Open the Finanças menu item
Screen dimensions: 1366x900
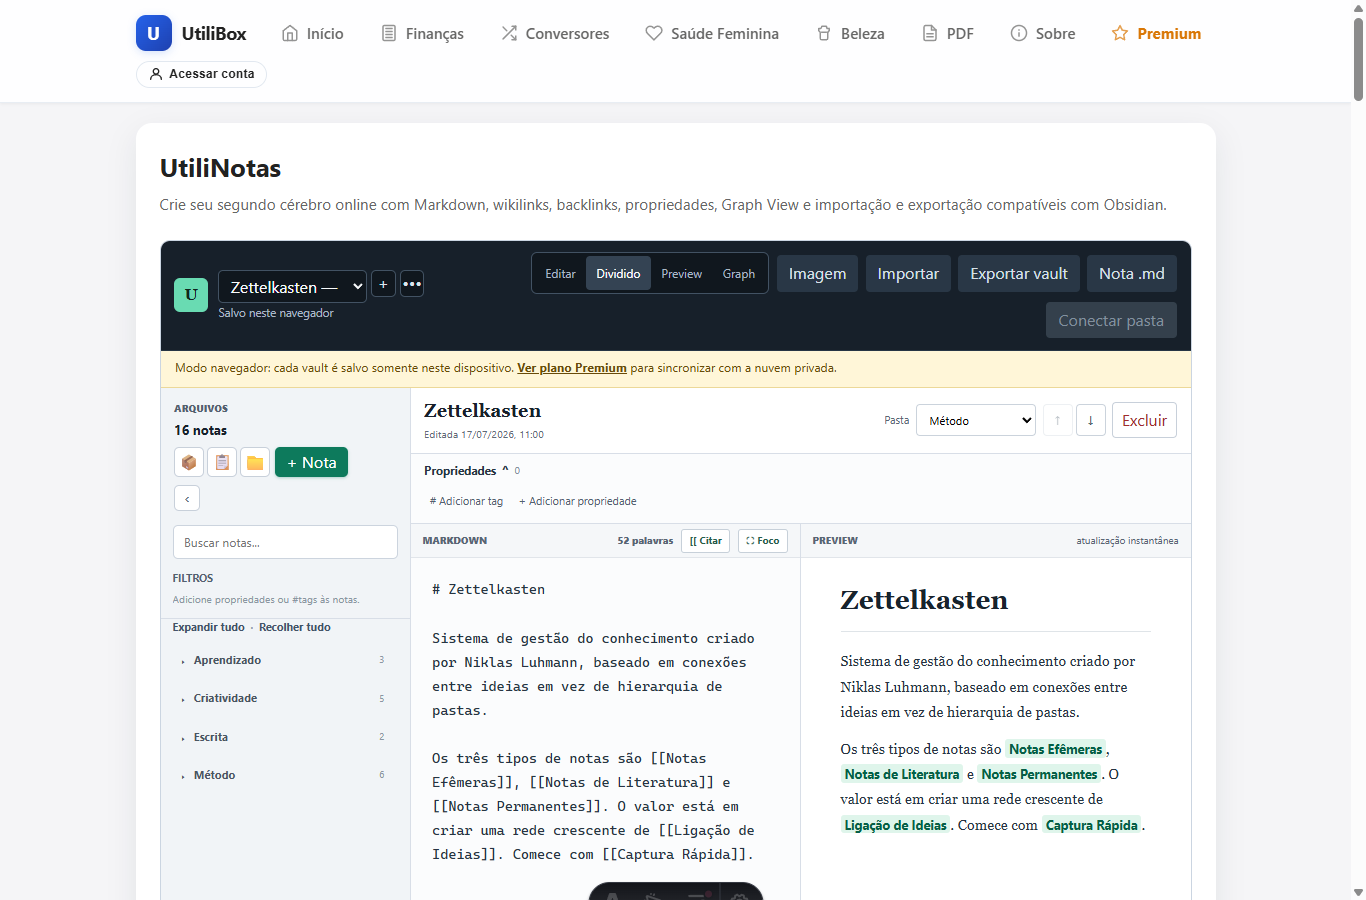[x=422, y=33]
